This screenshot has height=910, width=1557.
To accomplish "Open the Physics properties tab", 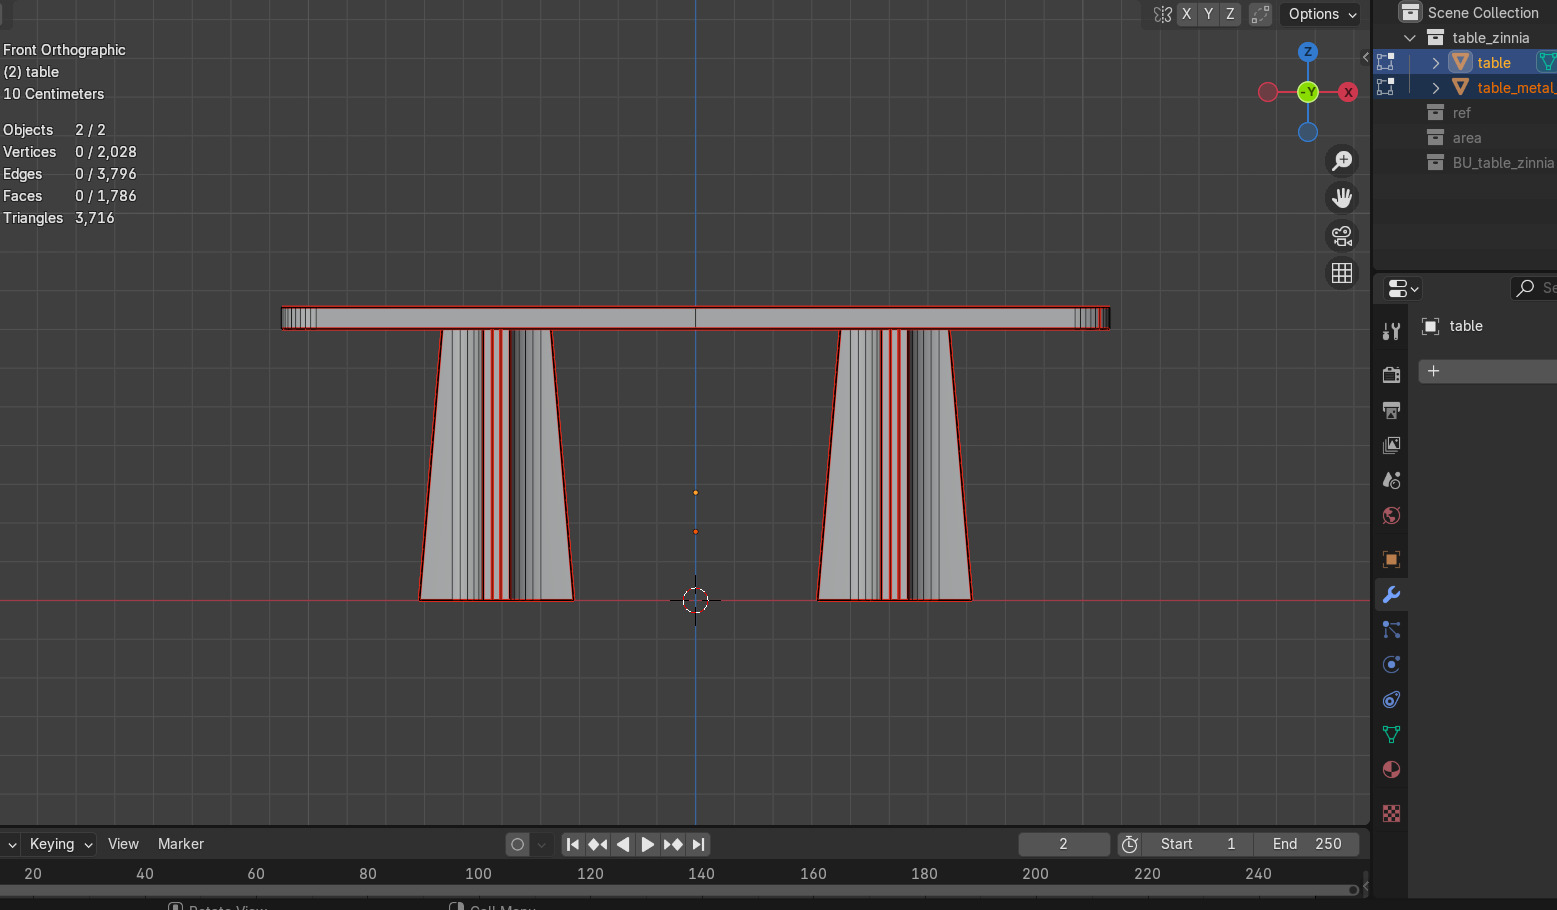I will [x=1391, y=664].
